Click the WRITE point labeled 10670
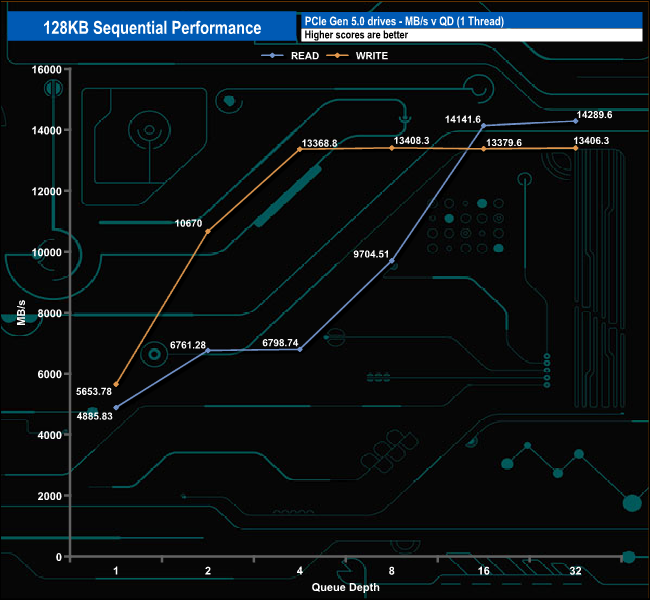Image resolution: width=650 pixels, height=600 pixels. click(x=208, y=231)
